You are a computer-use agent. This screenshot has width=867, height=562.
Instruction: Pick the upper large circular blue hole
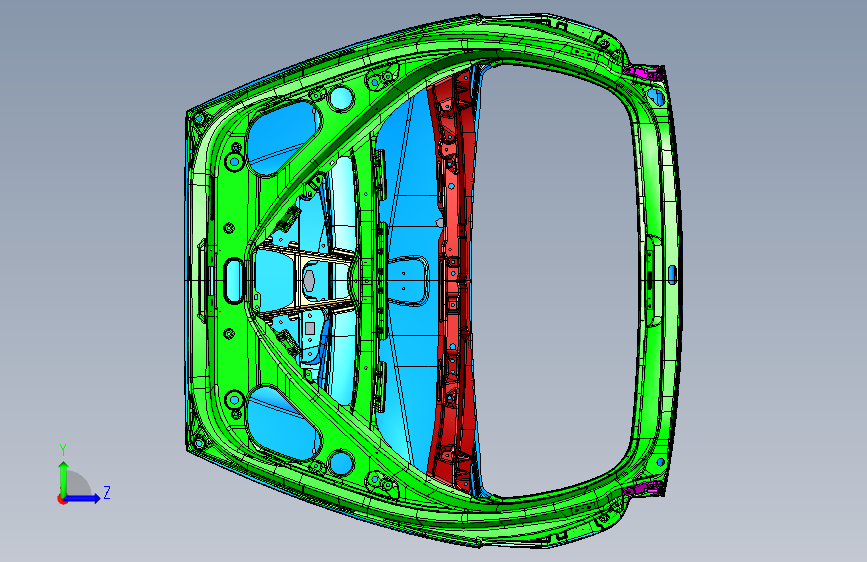click(x=341, y=99)
